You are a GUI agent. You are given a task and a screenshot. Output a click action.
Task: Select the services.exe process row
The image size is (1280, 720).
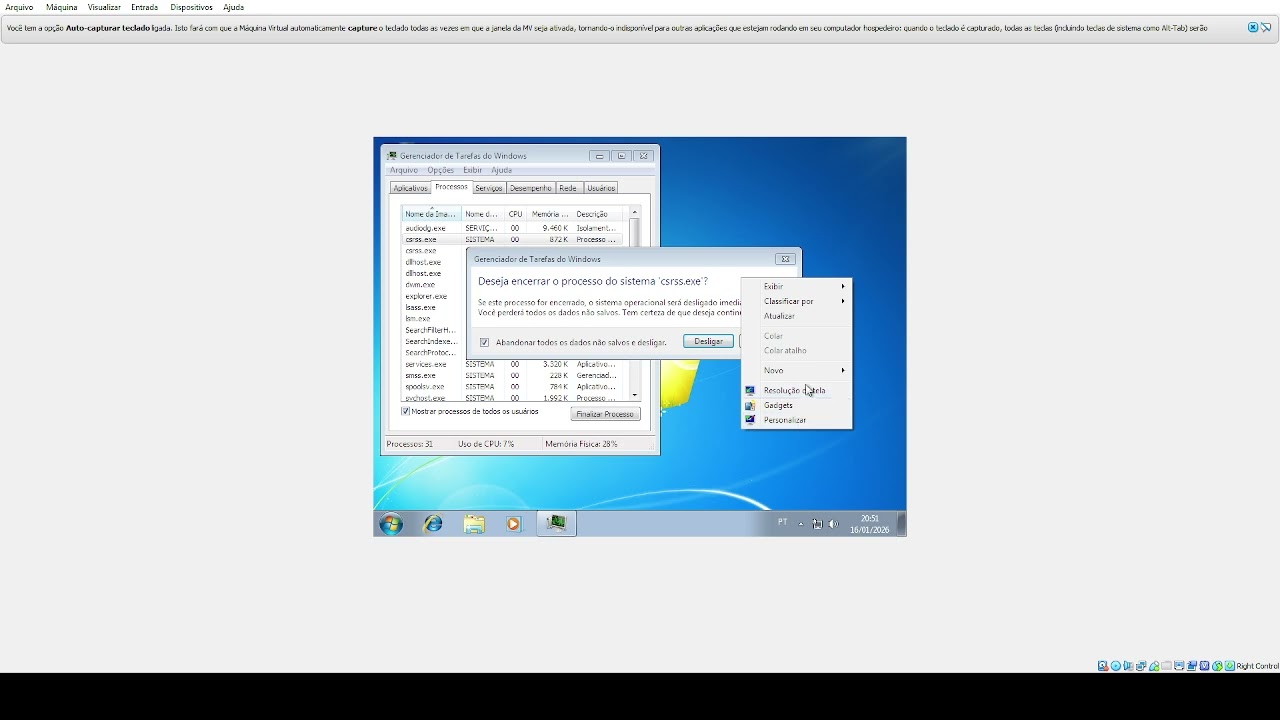point(512,364)
